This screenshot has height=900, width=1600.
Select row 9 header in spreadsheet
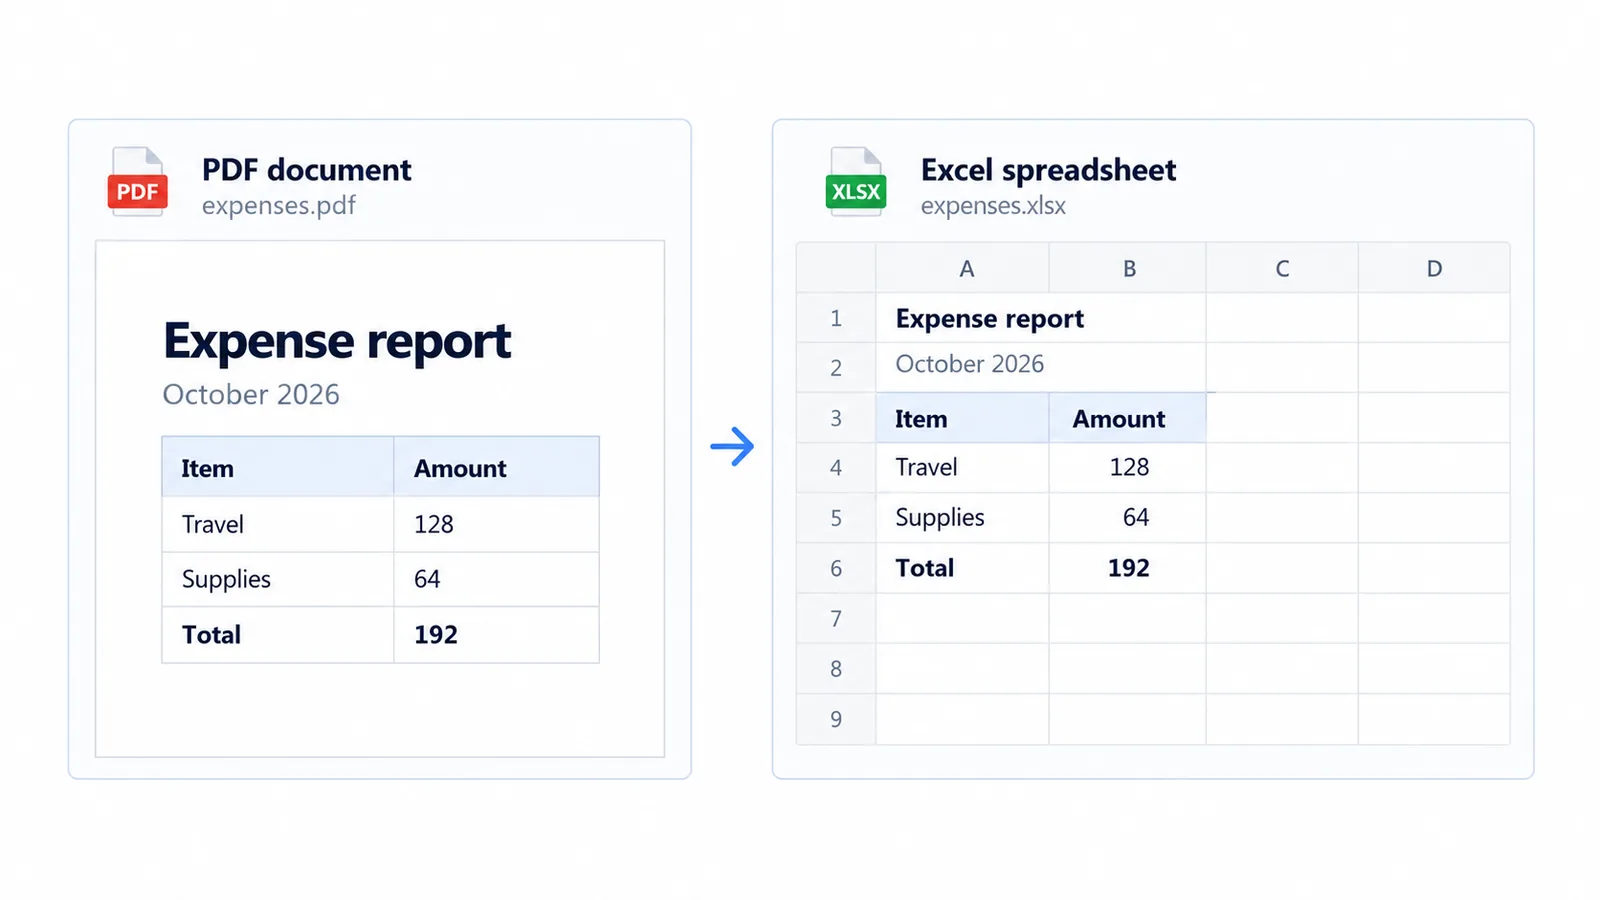coord(836,719)
